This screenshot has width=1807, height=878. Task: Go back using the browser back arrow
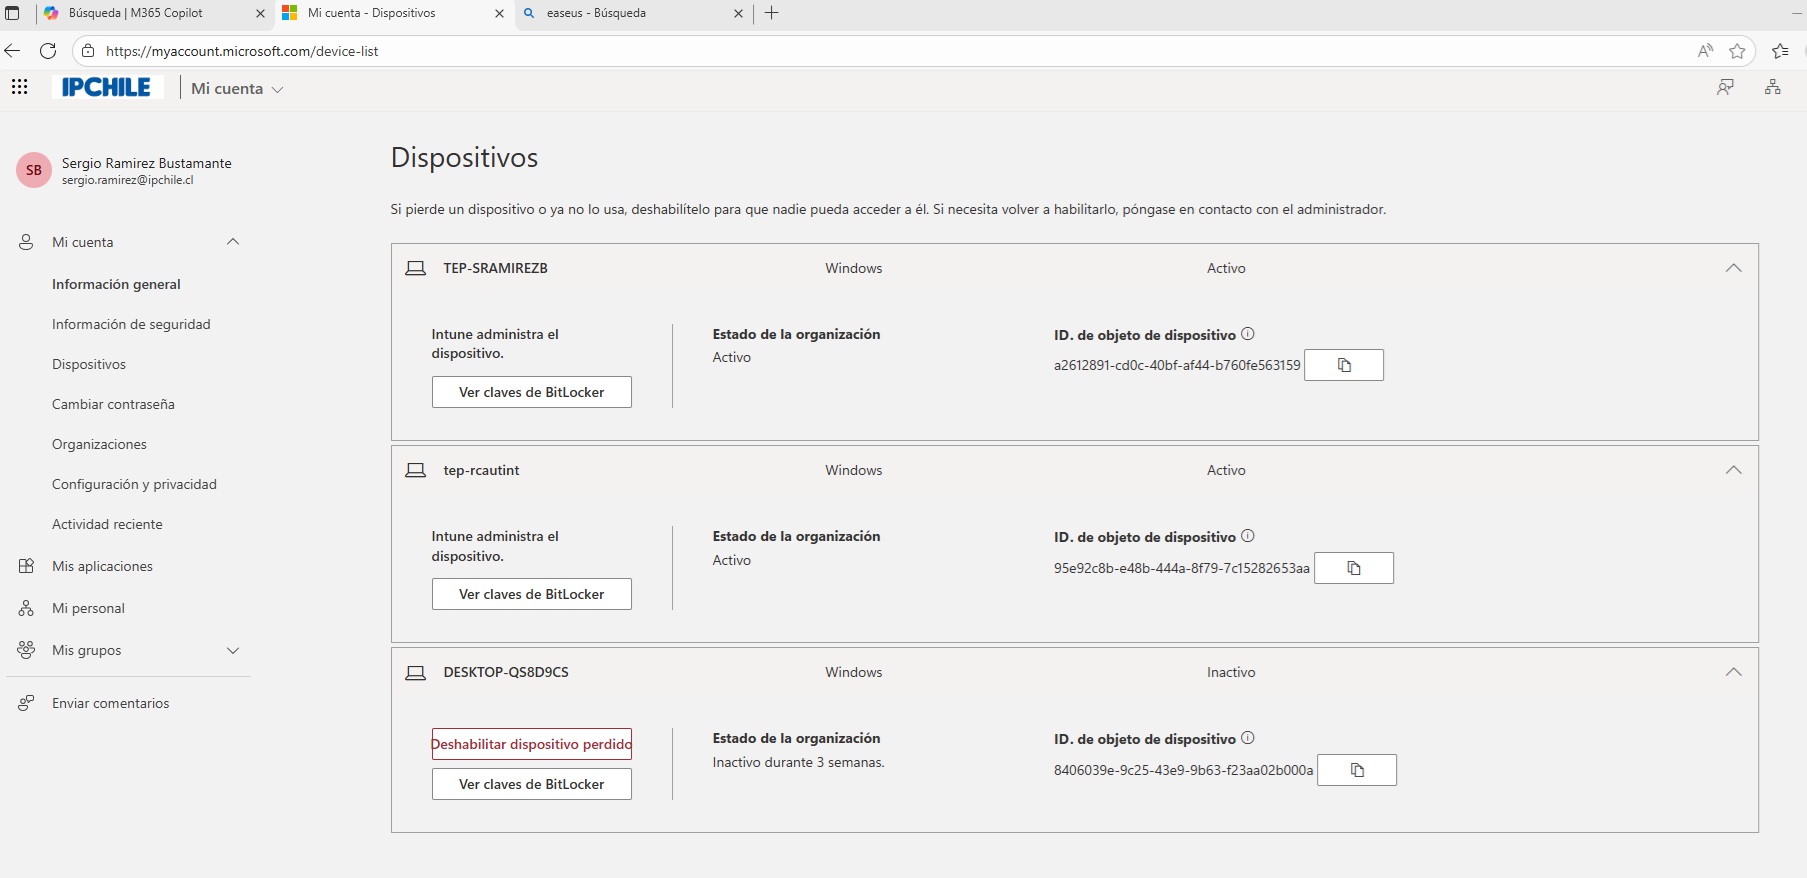12,51
